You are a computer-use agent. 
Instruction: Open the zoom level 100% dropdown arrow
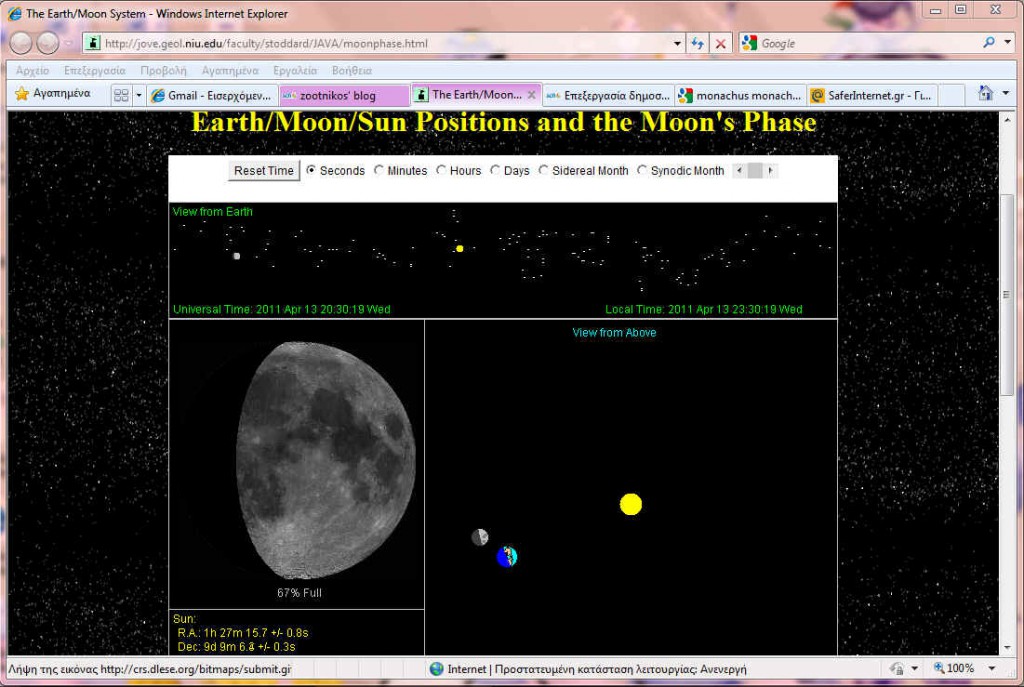click(991, 668)
